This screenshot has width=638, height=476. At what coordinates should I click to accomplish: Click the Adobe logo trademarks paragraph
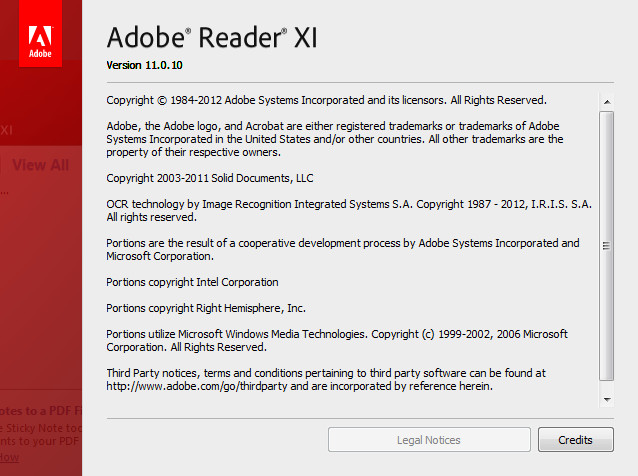[x=335, y=139]
